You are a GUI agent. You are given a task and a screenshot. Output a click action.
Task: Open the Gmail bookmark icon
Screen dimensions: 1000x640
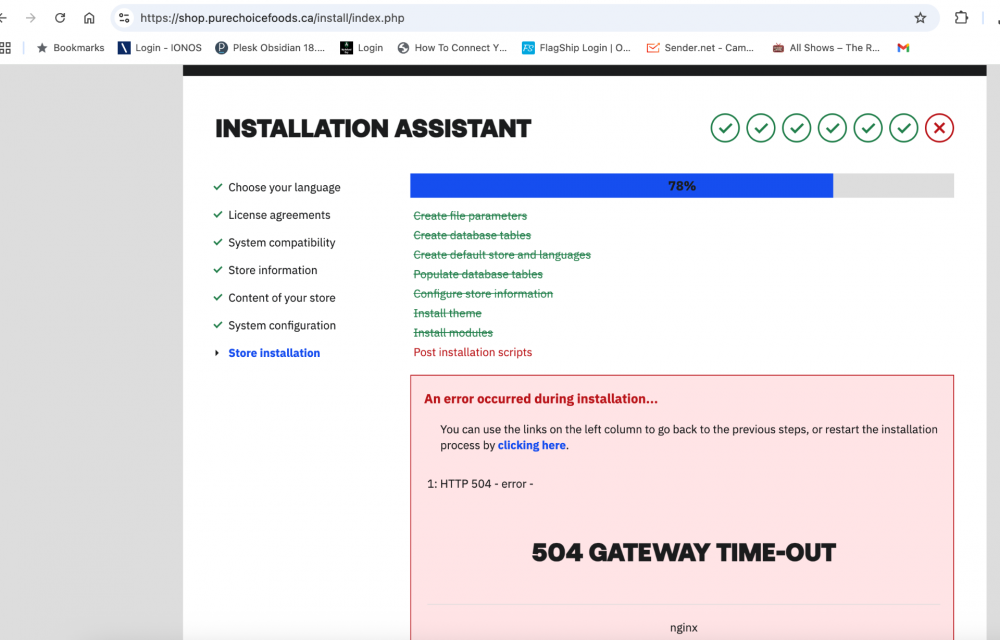(x=903, y=48)
